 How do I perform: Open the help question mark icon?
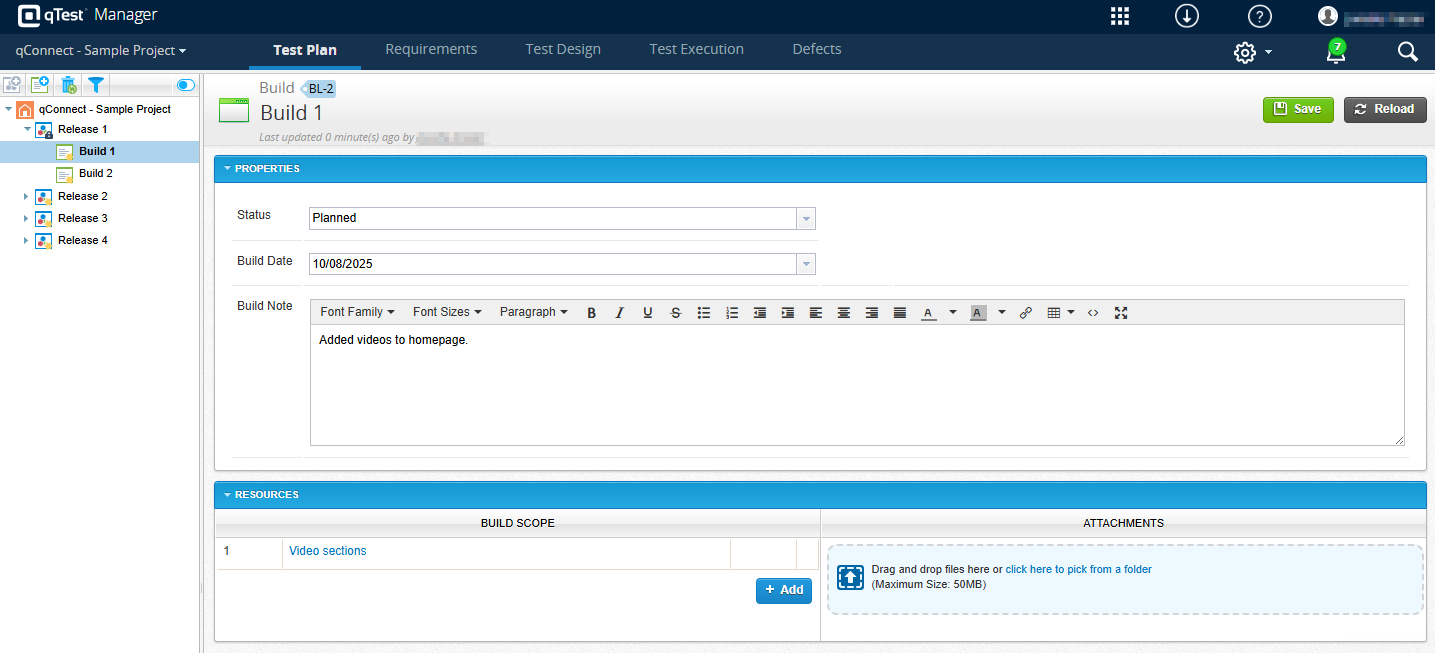coord(1260,16)
